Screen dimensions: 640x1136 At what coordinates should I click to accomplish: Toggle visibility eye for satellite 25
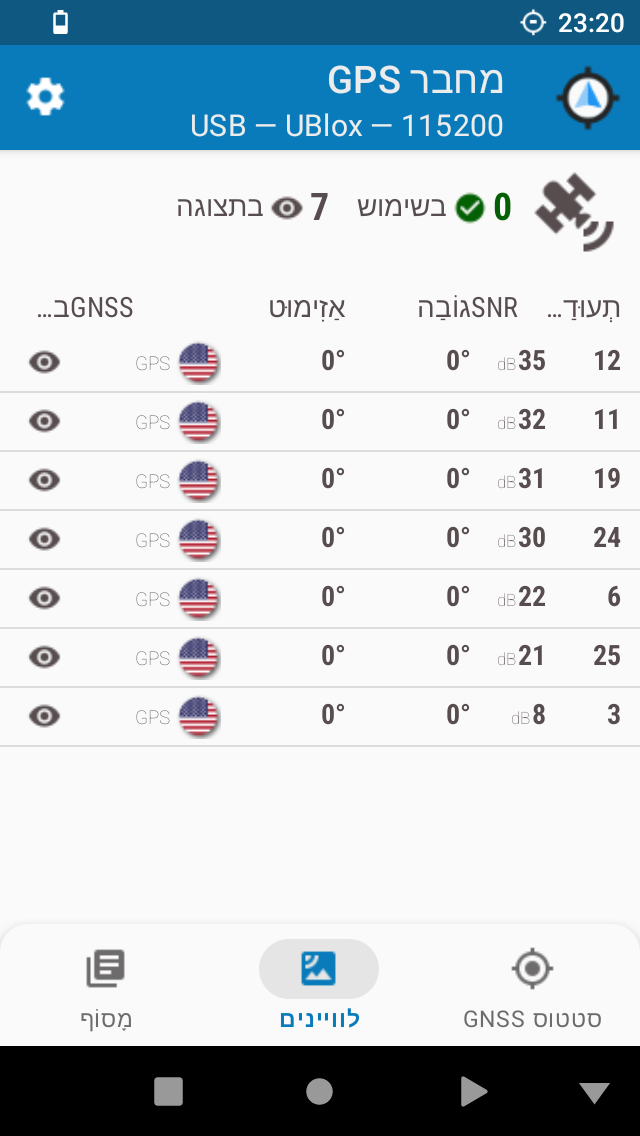pos(44,657)
